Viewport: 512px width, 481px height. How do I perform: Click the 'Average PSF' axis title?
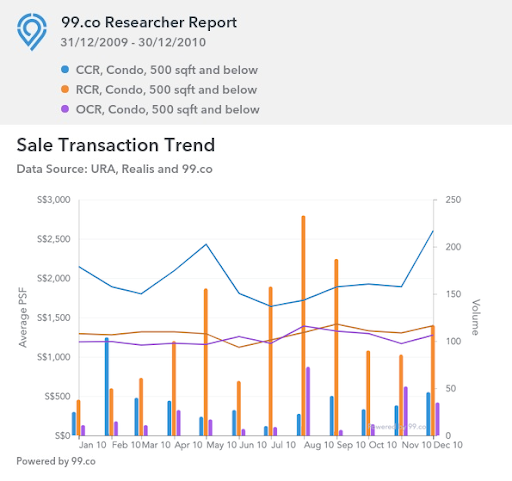pos(23,318)
